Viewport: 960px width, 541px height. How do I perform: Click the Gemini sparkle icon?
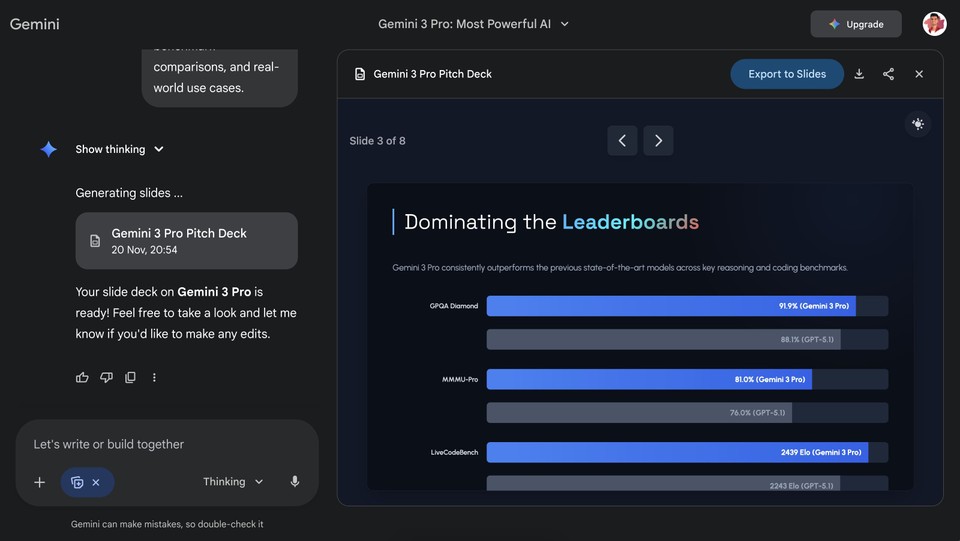point(49,149)
